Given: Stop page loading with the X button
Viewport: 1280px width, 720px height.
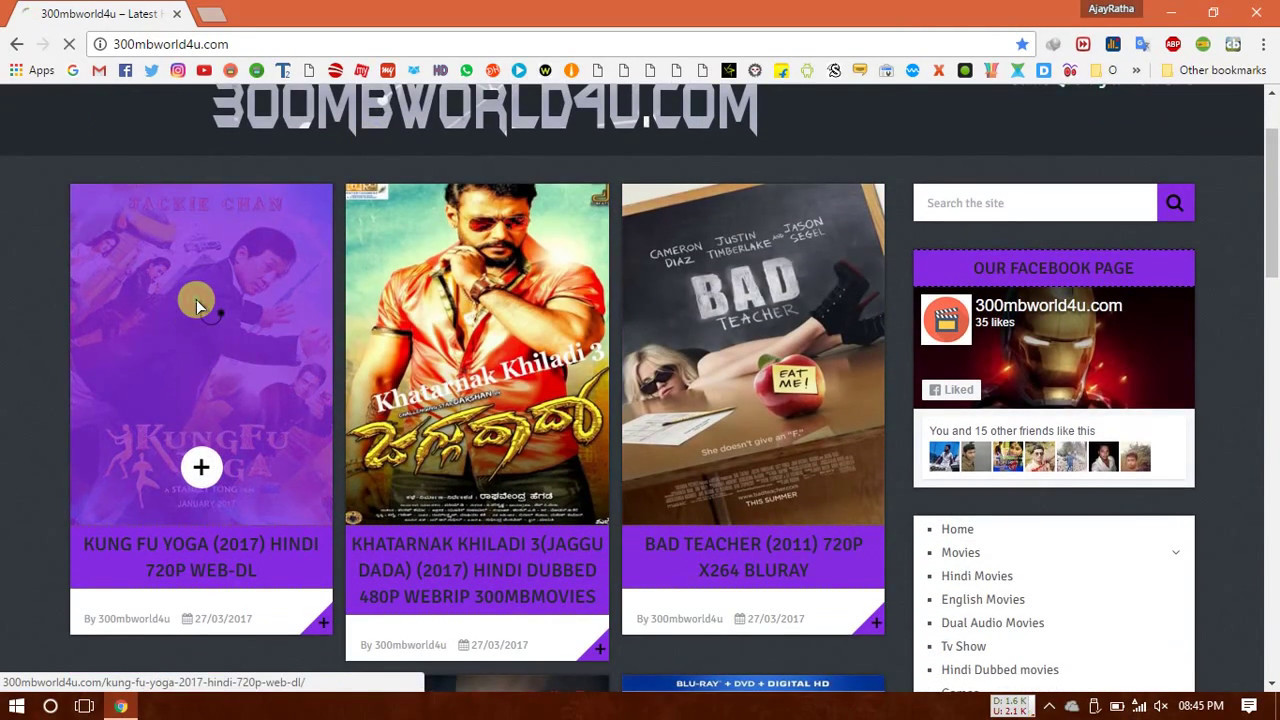Looking at the screenshot, I should tap(70, 44).
